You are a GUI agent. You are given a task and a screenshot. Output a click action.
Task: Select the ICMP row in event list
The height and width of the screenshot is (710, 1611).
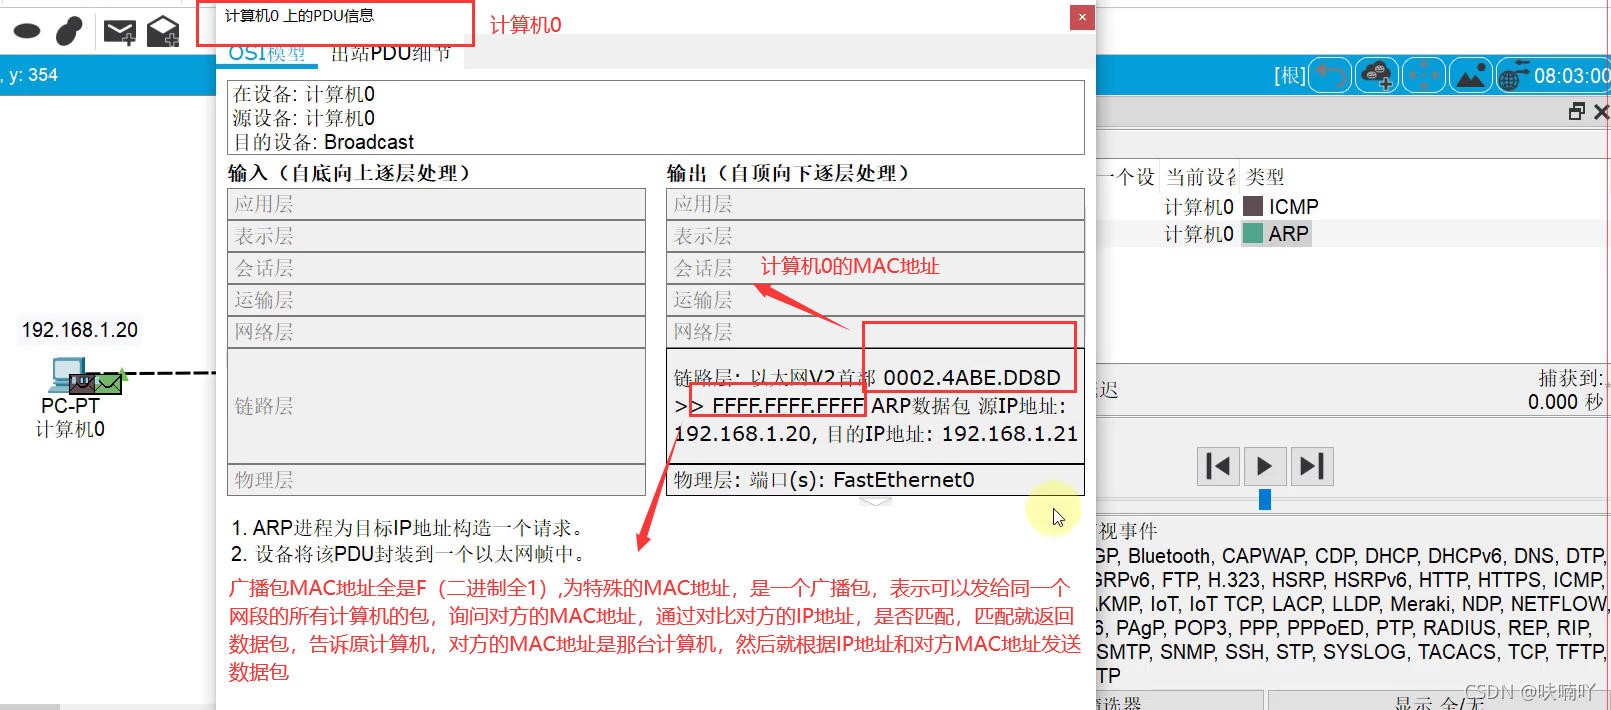pyautogui.click(x=1353, y=206)
